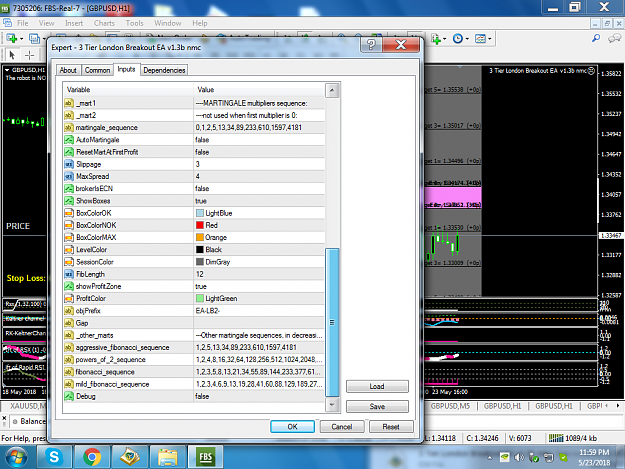Click the LightGreen ProfitColor swatch

(200, 298)
